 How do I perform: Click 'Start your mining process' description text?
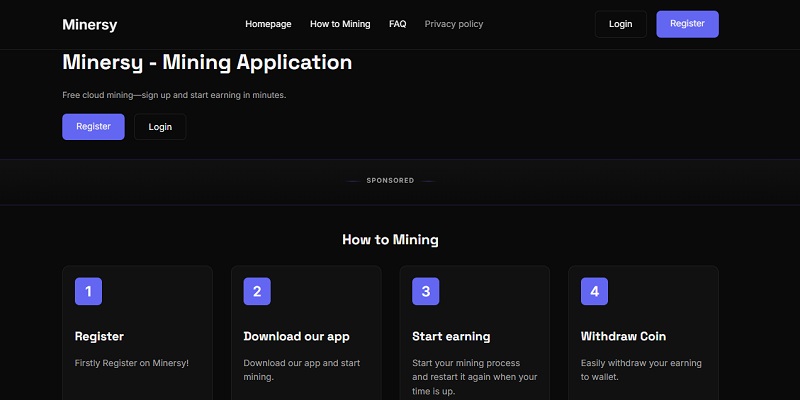pos(474,377)
